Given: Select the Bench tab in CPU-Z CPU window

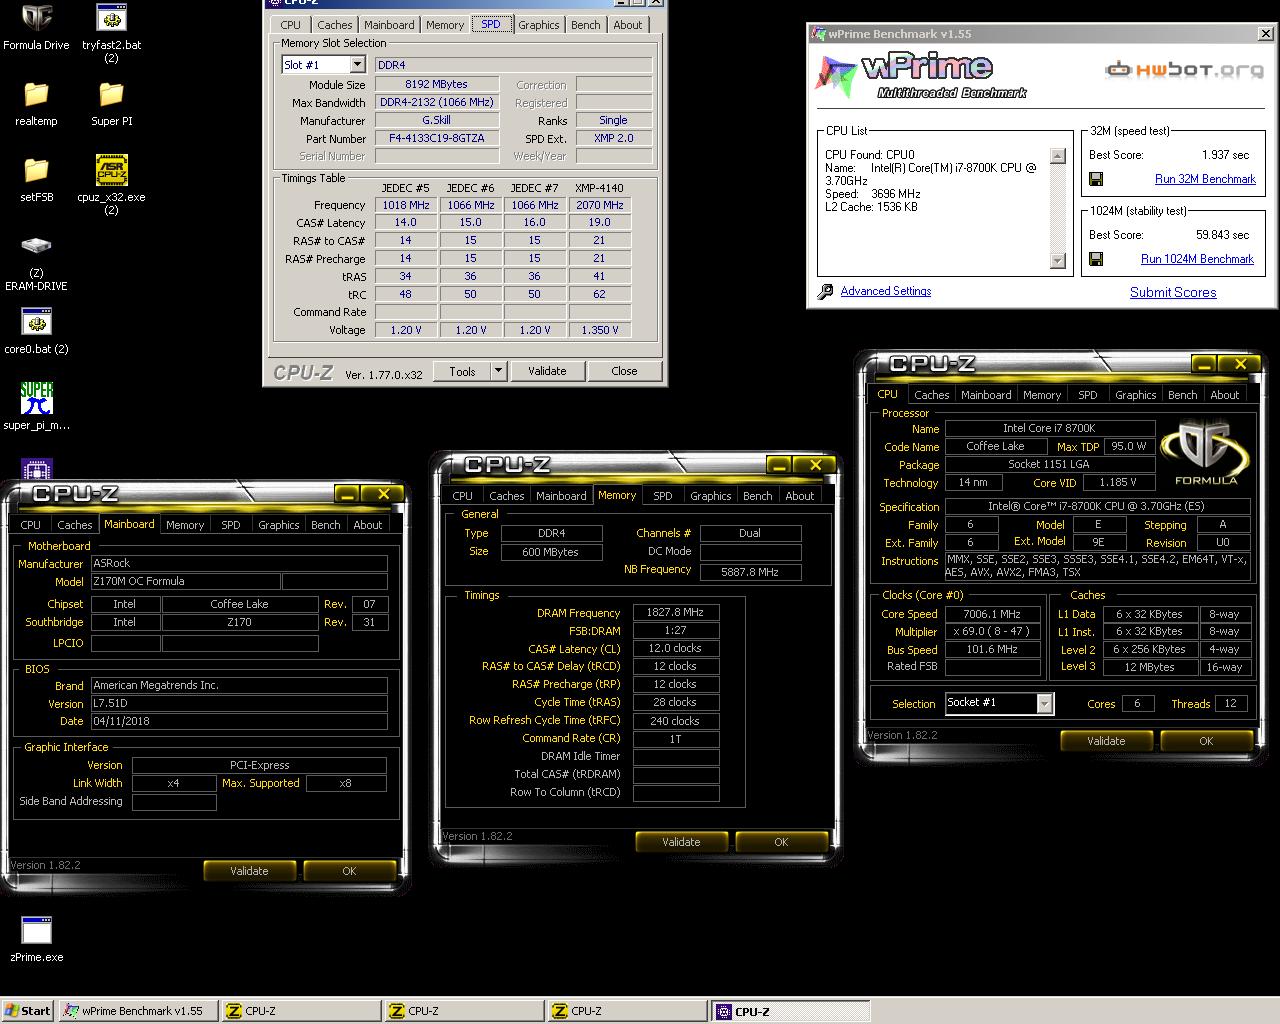Looking at the screenshot, I should (x=1182, y=395).
